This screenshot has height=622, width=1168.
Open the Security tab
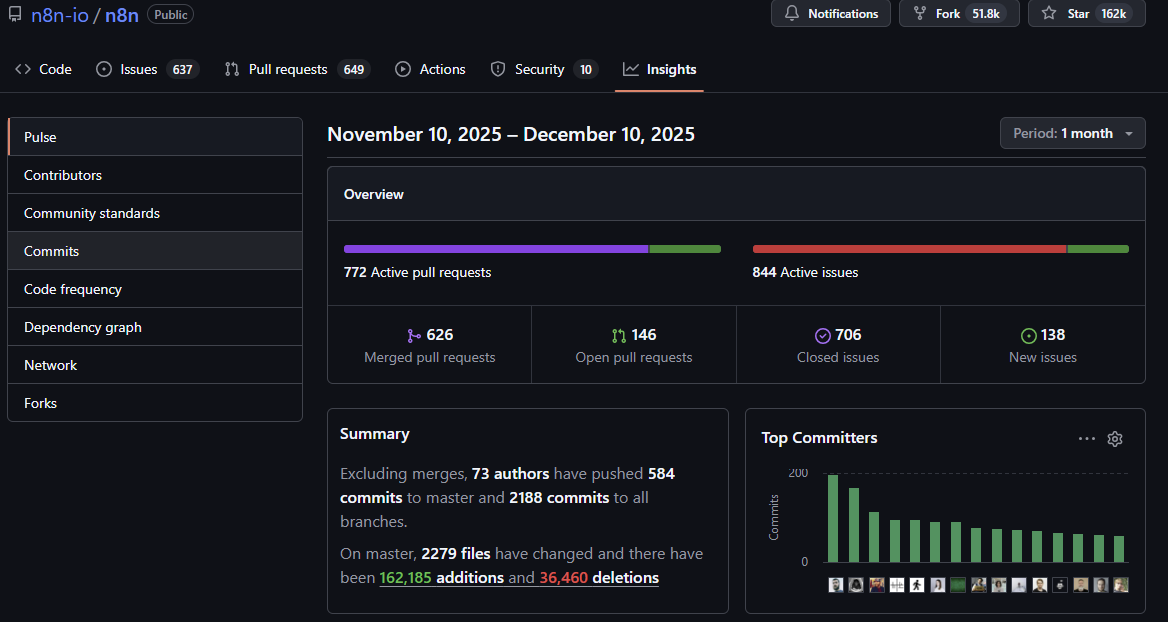coord(539,69)
